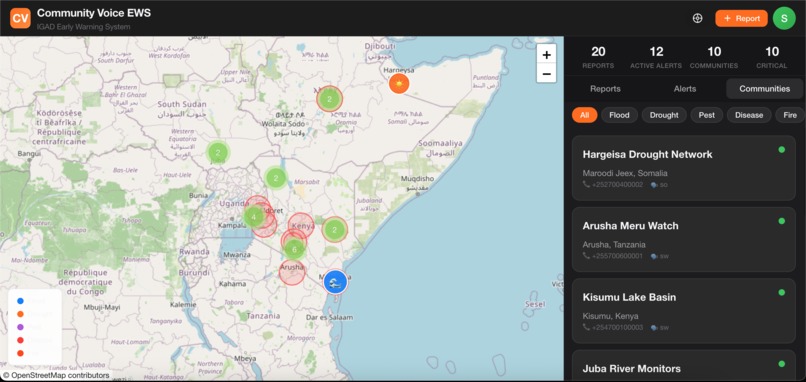The width and height of the screenshot is (806, 382).
Task: Zoom out with the minus map control
Action: 546,74
